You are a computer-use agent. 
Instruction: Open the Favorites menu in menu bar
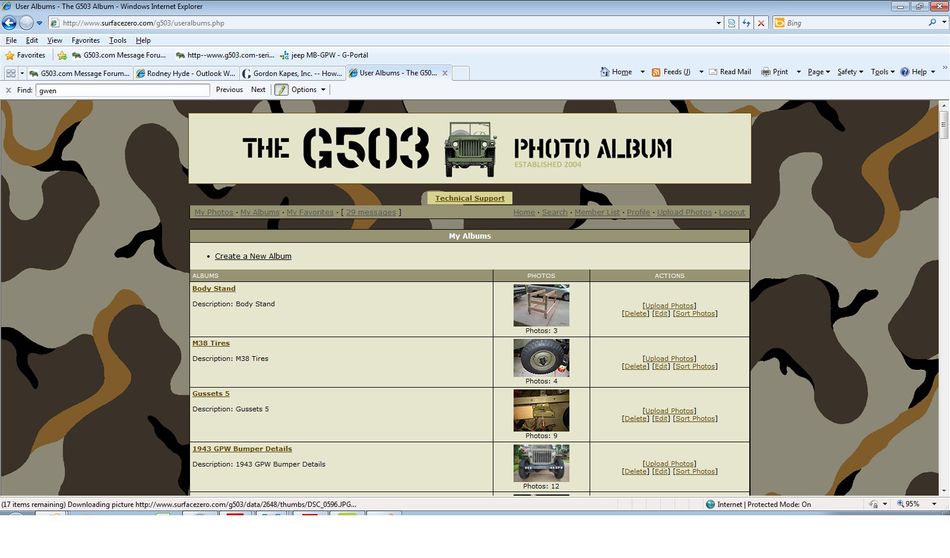tap(85, 40)
